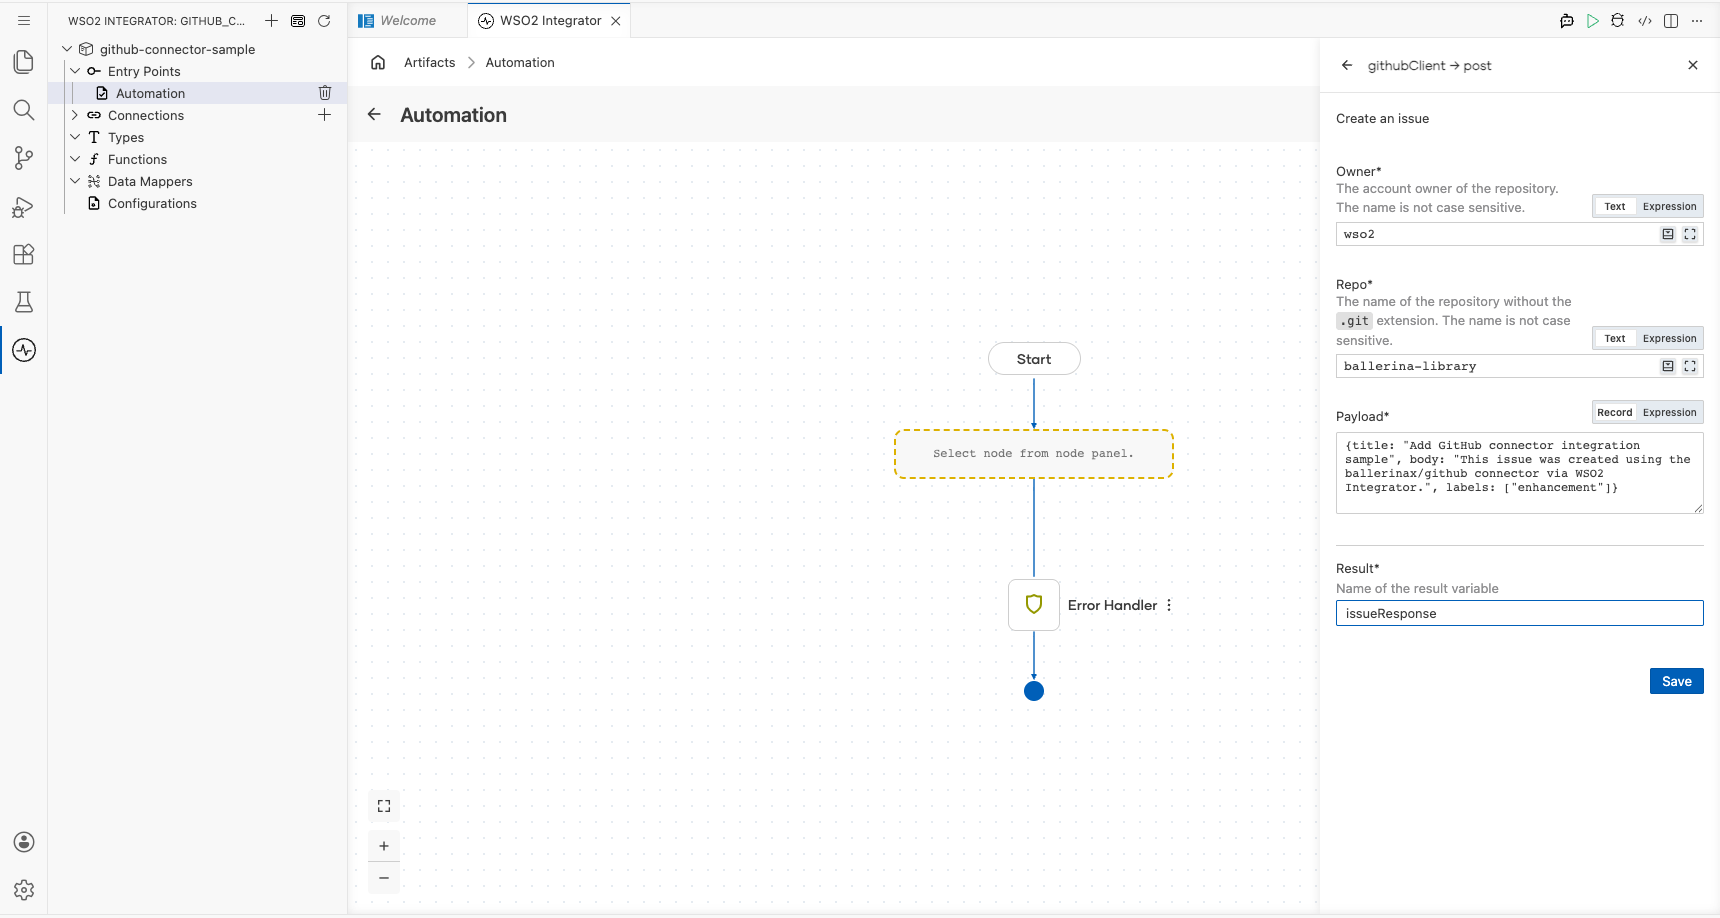This screenshot has height=918, width=1720.
Task: Open more actions ellipsis in editor toolbar
Action: (1697, 21)
